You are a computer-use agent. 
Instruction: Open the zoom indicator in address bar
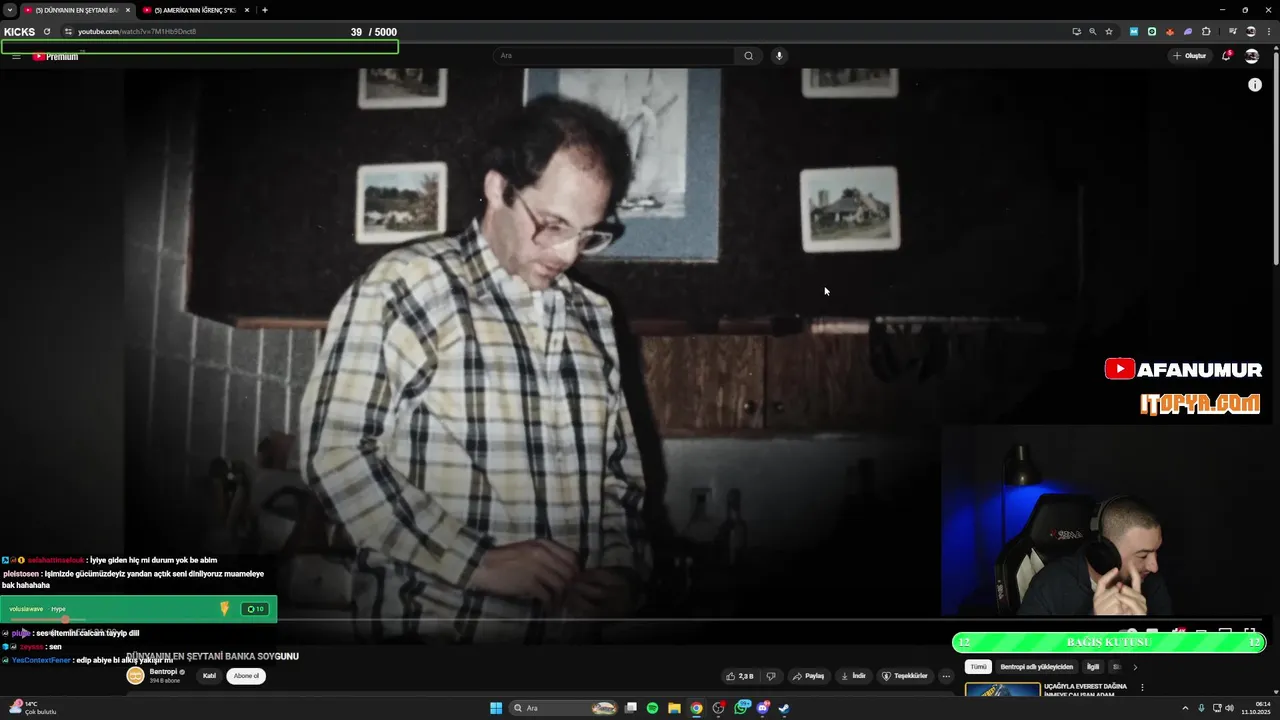click(x=1092, y=32)
